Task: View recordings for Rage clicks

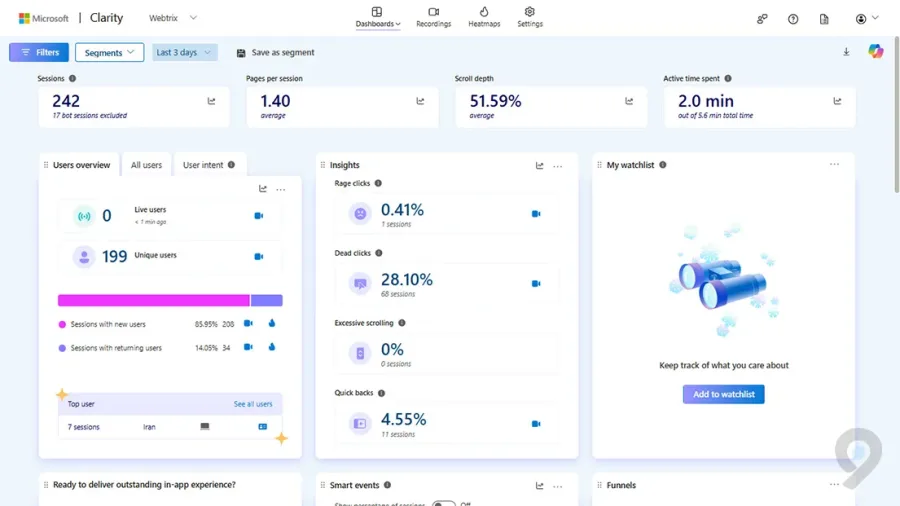Action: pos(536,214)
